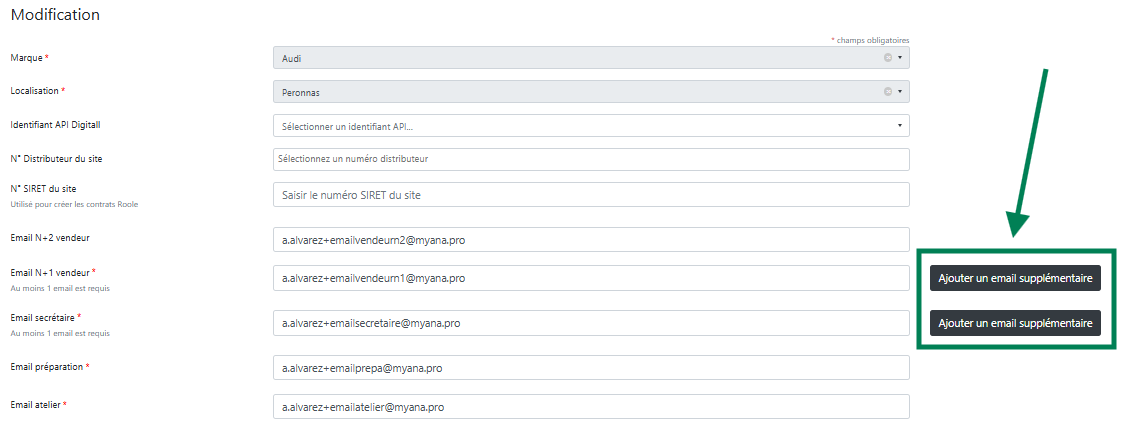
Task: Click the 'Marque' field label
Action: click(26, 58)
